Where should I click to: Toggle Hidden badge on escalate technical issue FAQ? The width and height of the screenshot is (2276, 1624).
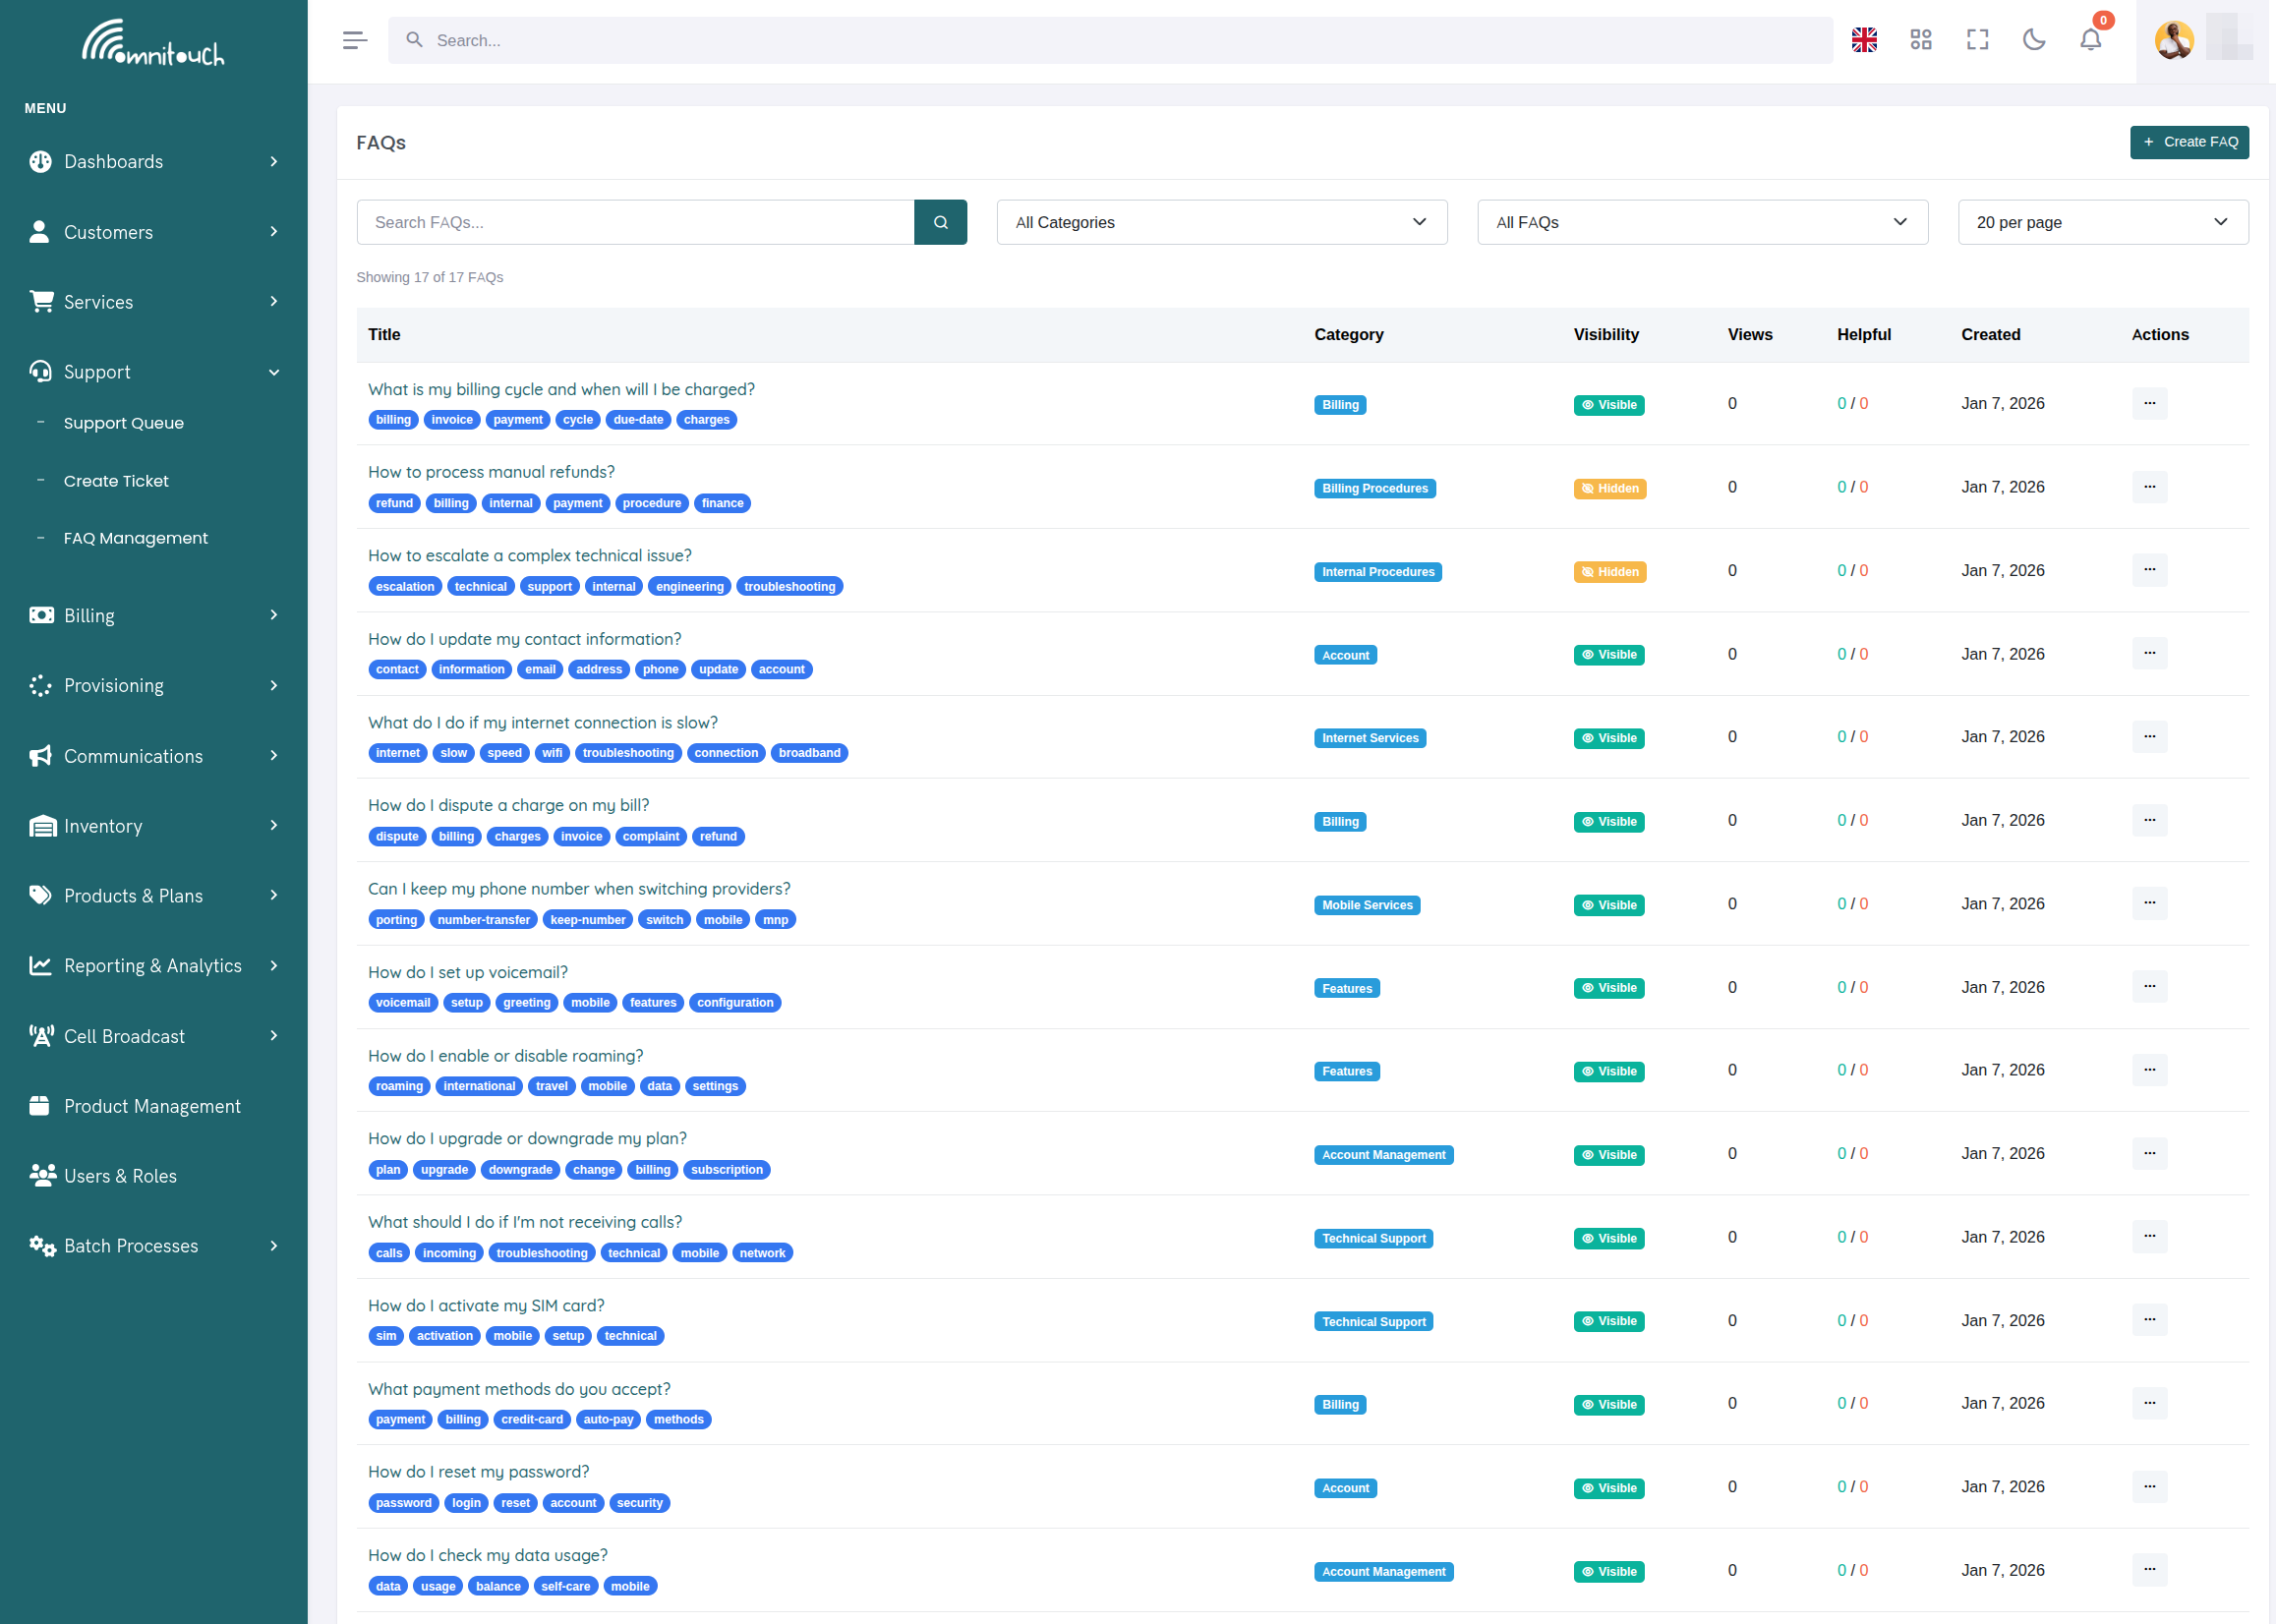pos(1609,572)
